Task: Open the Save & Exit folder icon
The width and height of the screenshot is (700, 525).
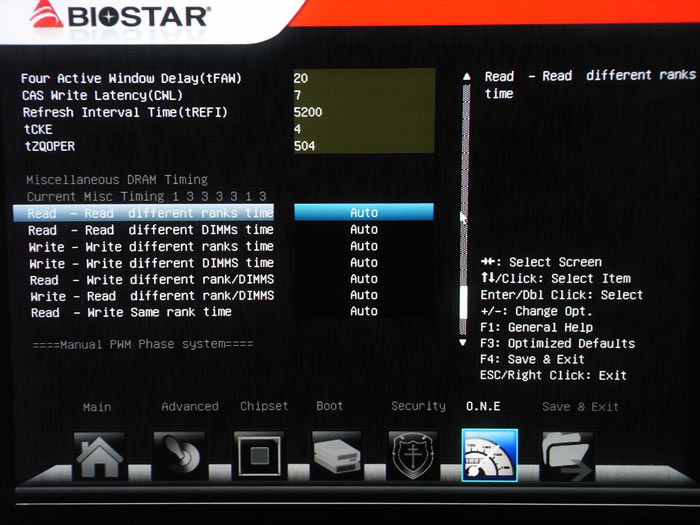Action: [x=567, y=456]
